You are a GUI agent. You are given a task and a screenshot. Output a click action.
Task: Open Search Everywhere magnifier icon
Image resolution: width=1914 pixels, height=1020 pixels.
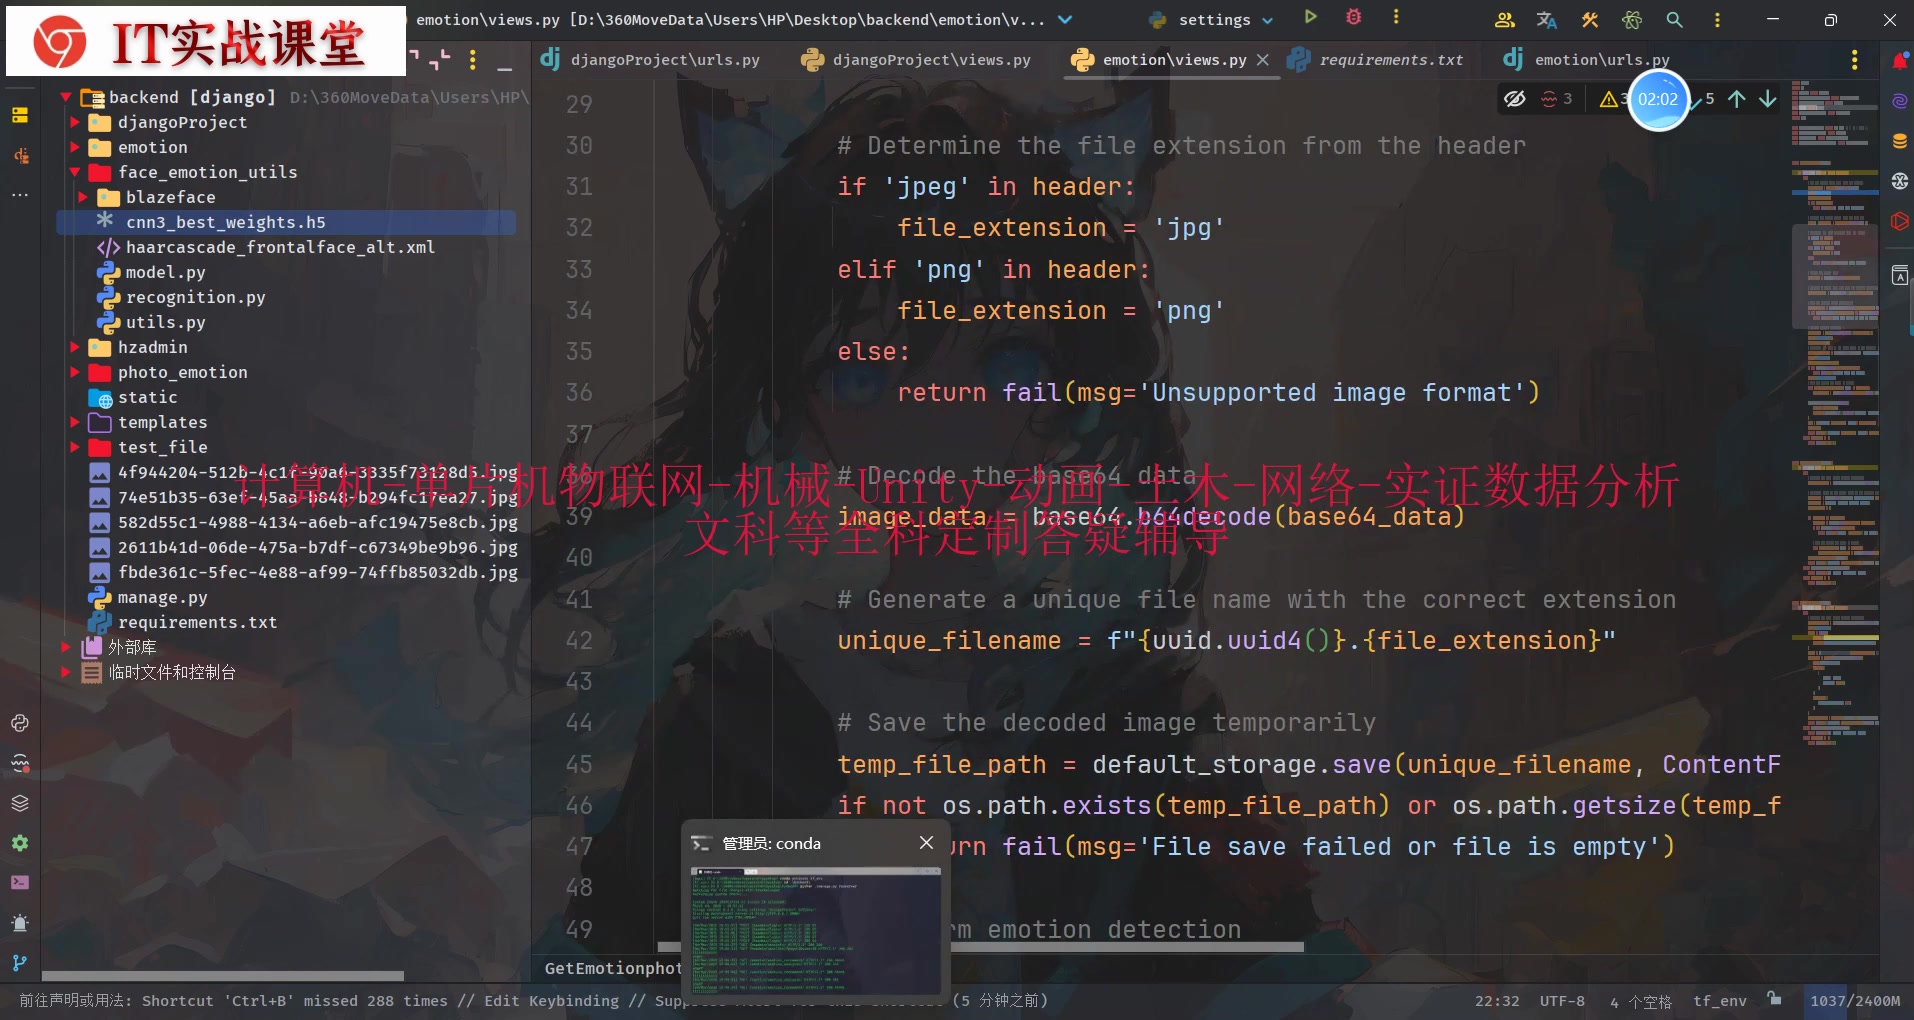pyautogui.click(x=1674, y=19)
